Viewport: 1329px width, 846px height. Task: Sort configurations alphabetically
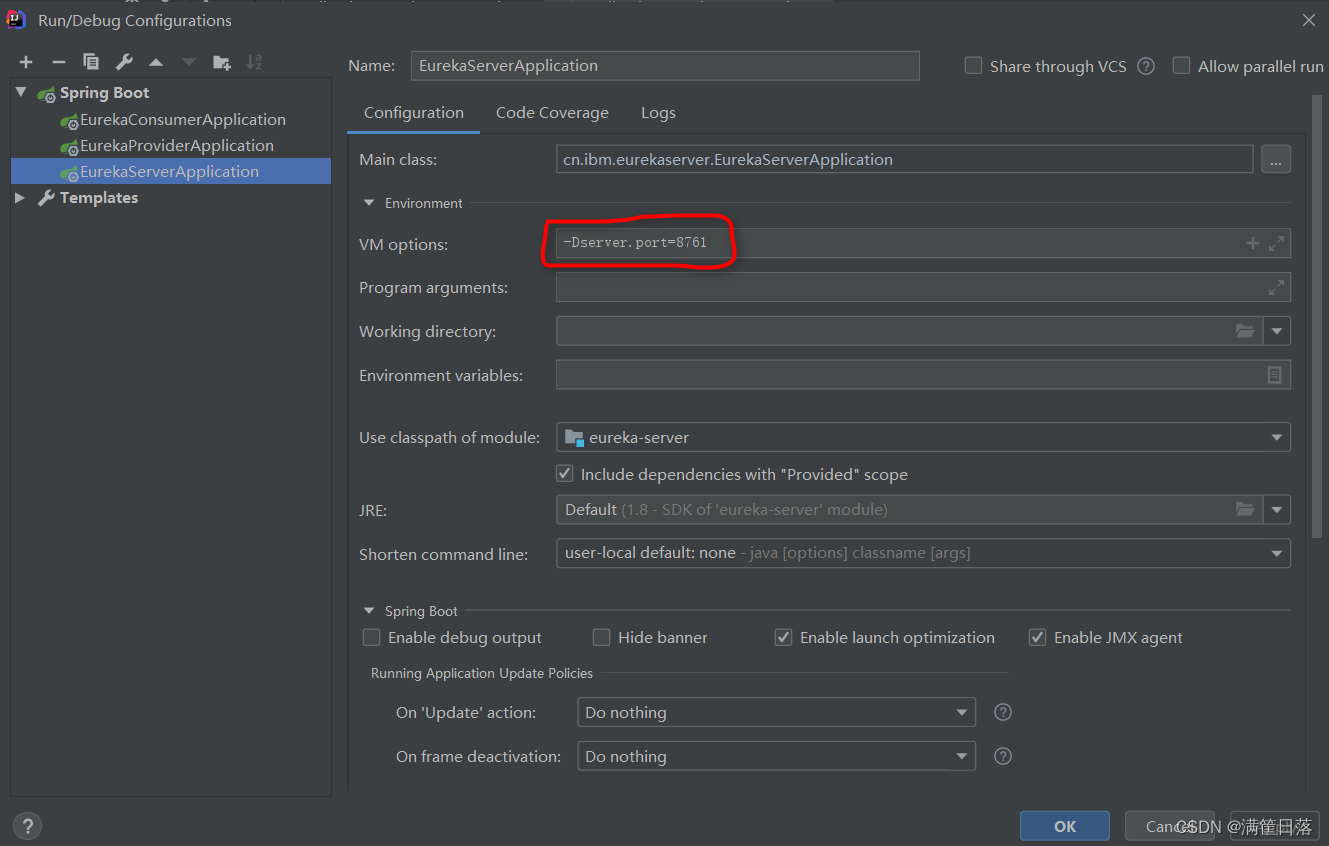tap(254, 62)
